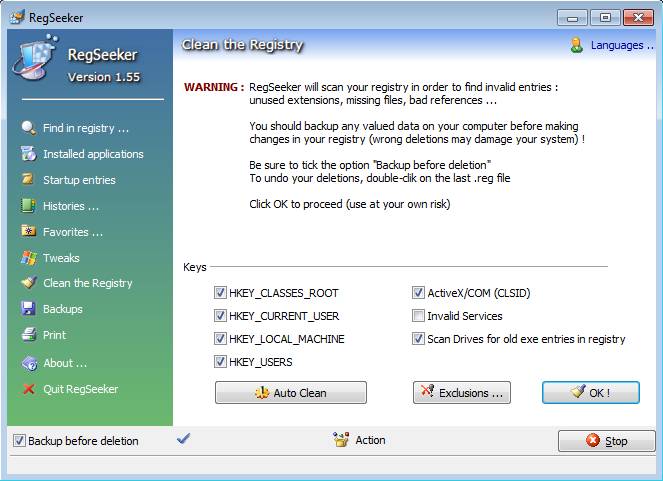Click the magnifier icon beside Find in registry
663x481 pixels.
click(x=29, y=128)
